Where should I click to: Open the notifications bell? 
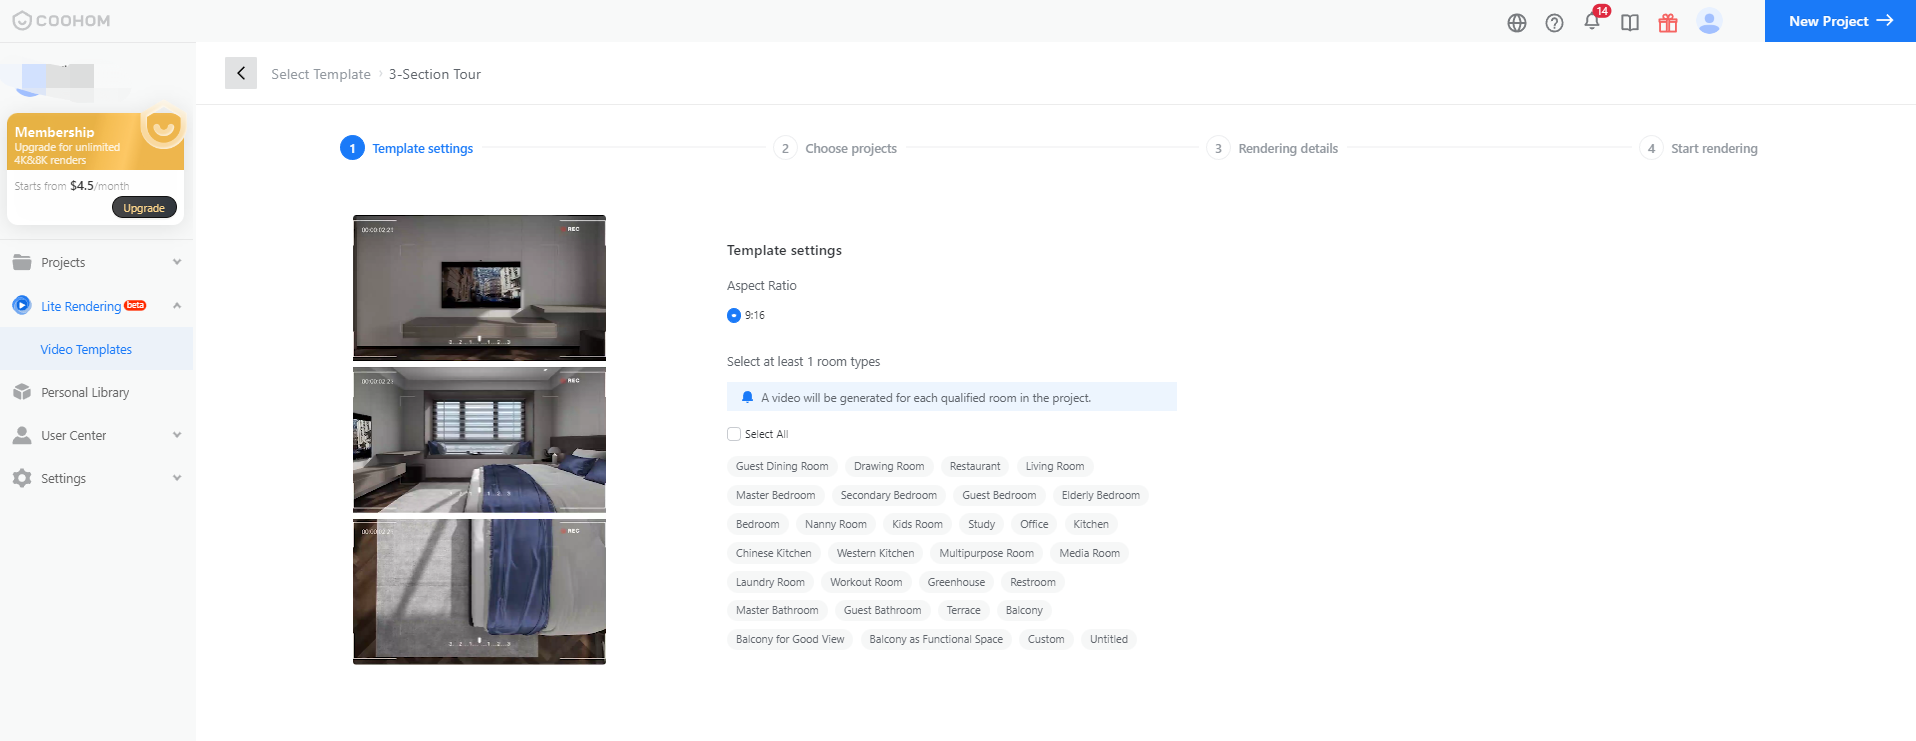[1591, 22]
